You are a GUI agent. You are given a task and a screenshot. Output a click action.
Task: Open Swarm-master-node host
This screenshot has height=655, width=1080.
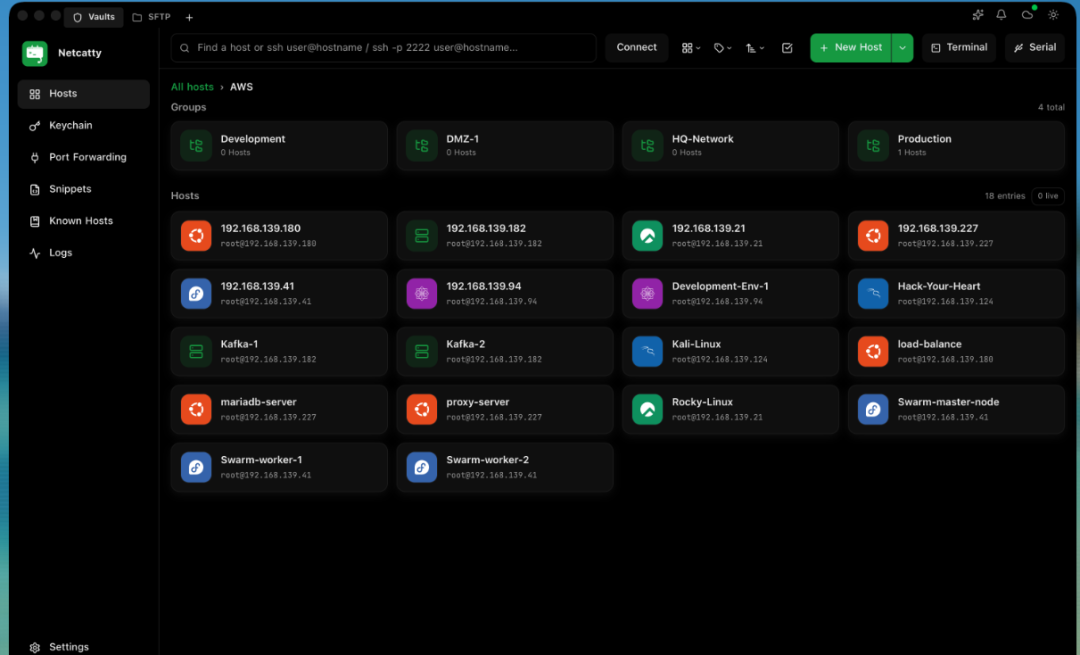(957, 409)
